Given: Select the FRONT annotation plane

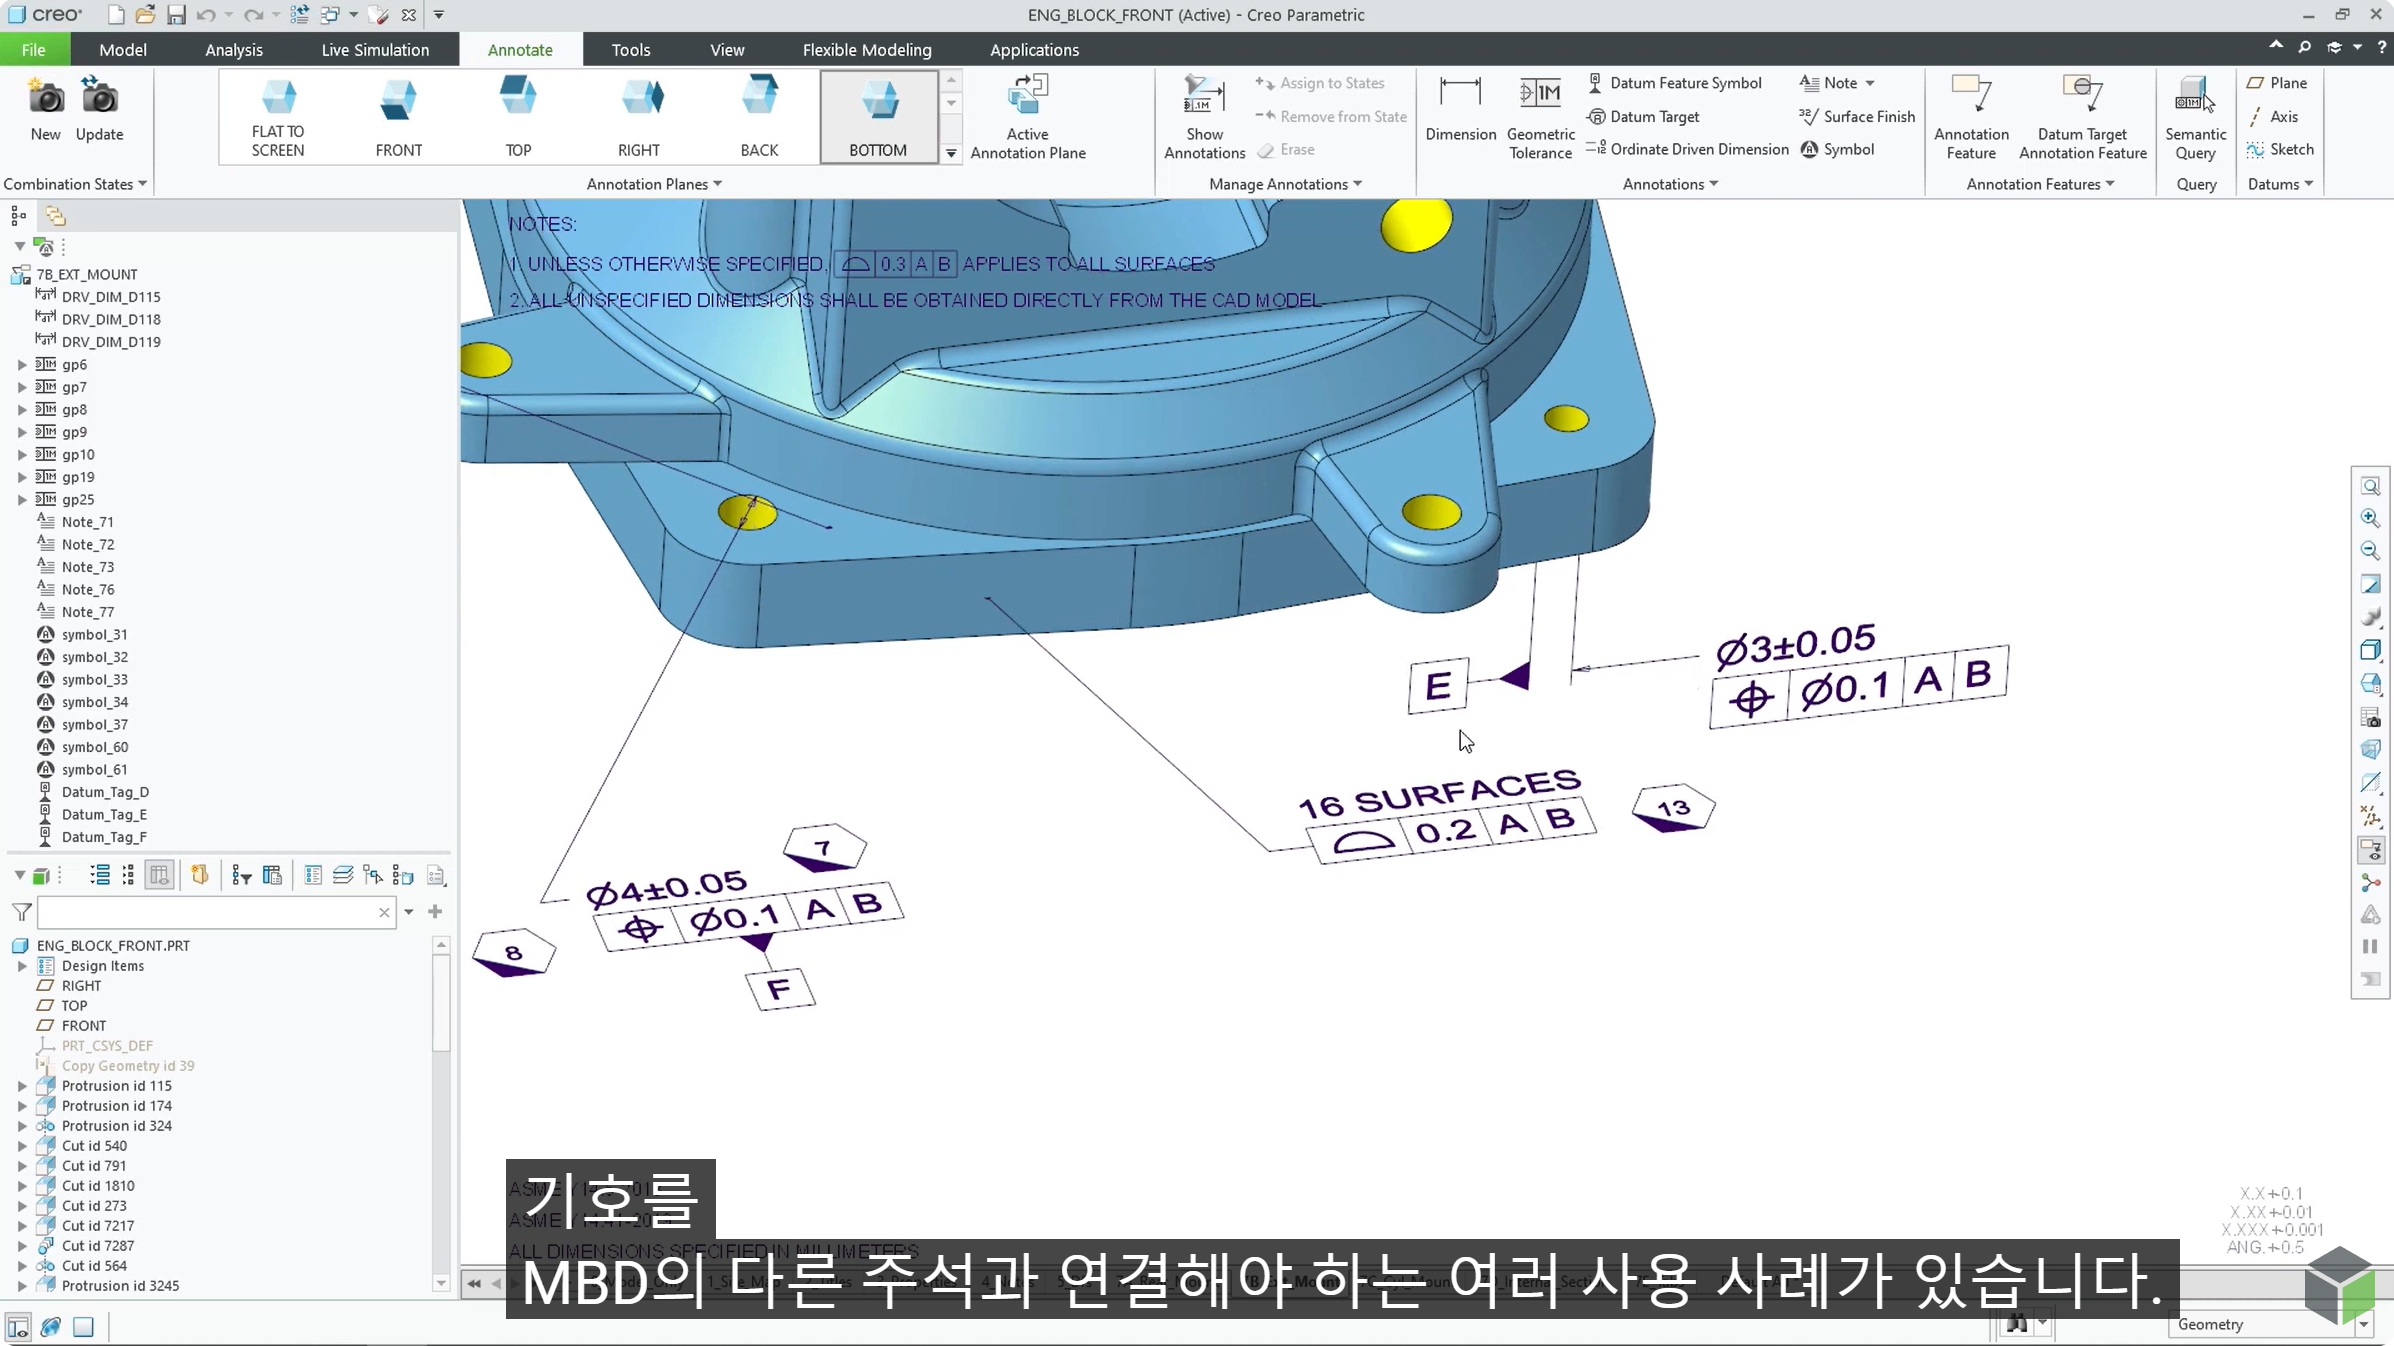Looking at the screenshot, I should pyautogui.click(x=398, y=118).
